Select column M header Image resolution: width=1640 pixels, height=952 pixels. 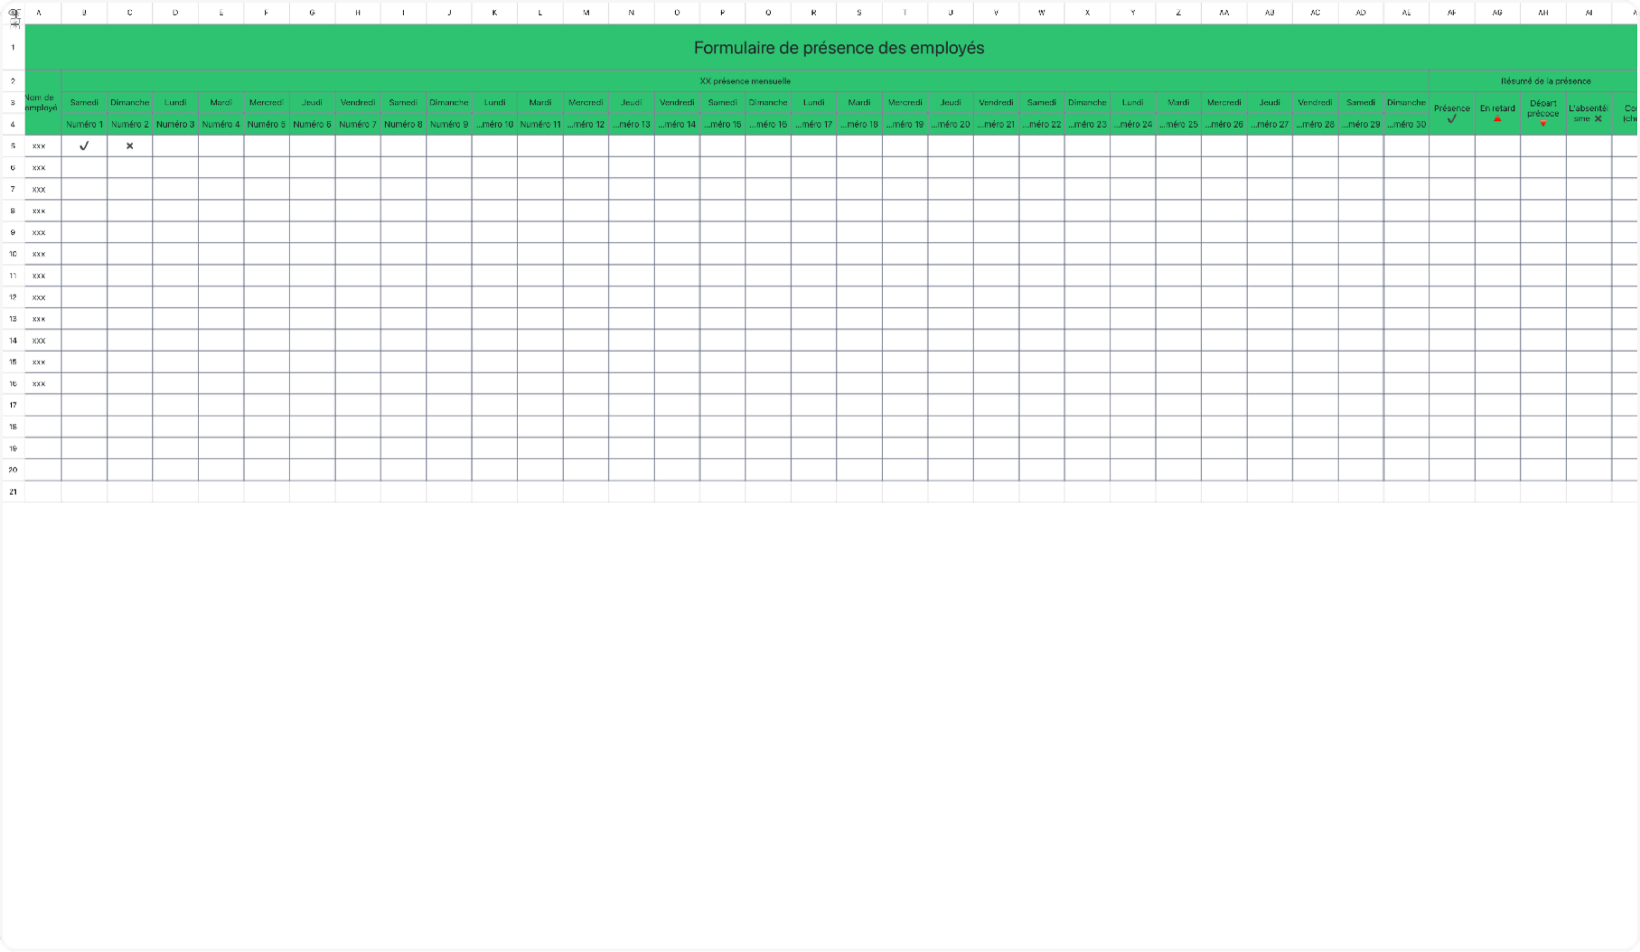point(586,13)
